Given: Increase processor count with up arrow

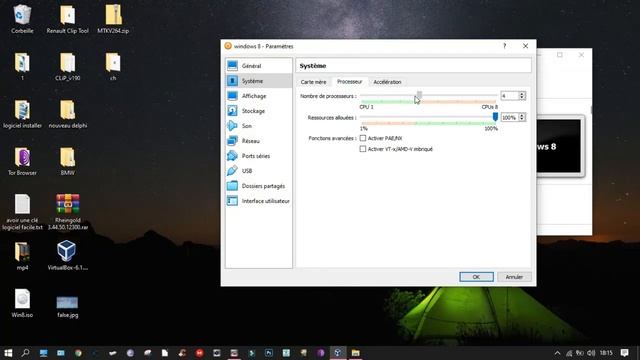Looking at the screenshot, I should [522, 93].
